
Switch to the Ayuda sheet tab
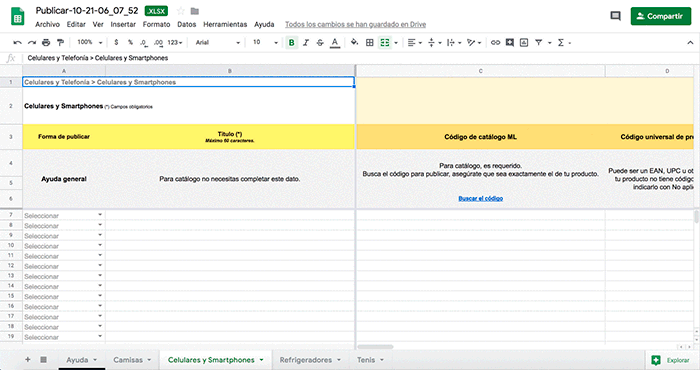(82, 360)
